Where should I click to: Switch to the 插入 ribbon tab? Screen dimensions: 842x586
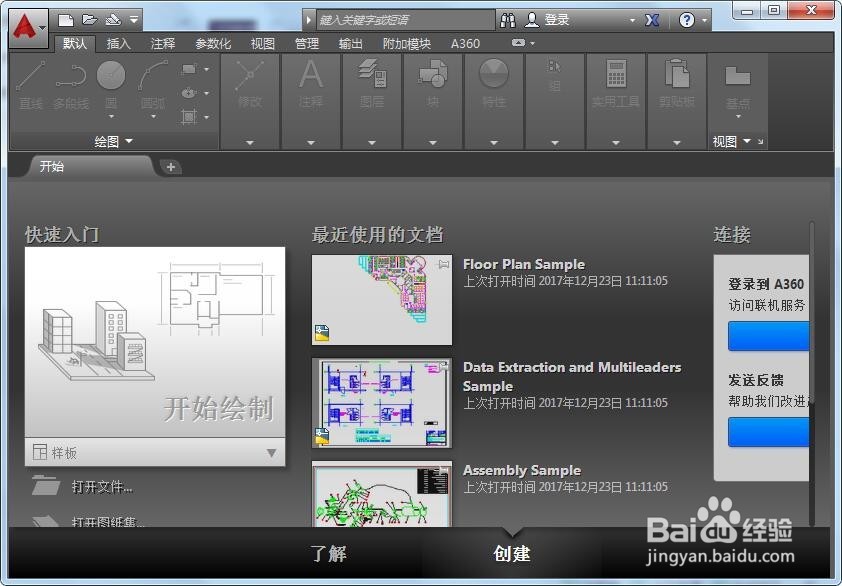[119, 44]
